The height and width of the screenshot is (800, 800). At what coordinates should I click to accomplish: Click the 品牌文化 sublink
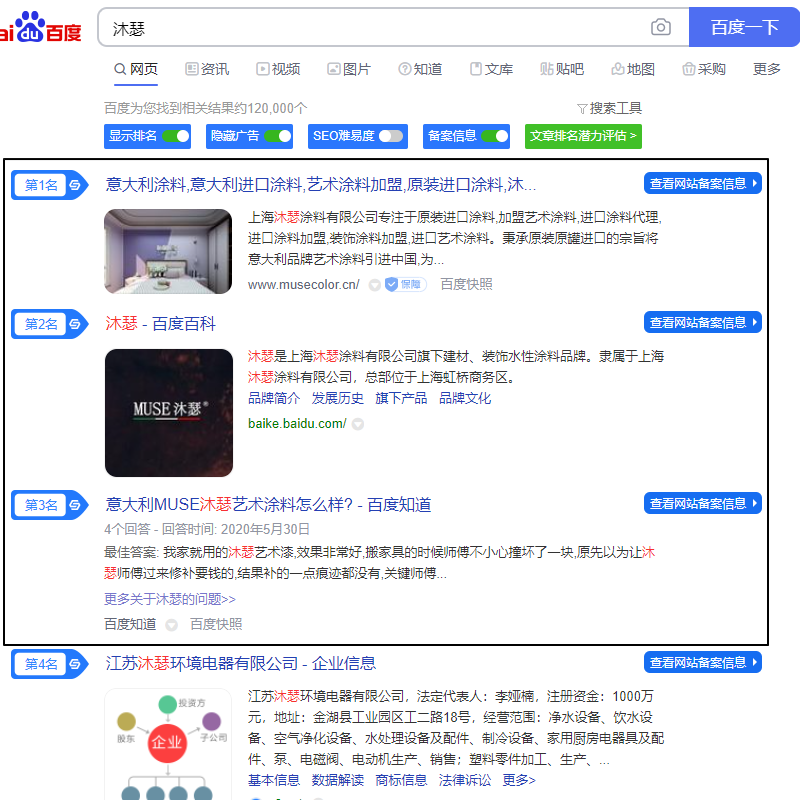465,398
